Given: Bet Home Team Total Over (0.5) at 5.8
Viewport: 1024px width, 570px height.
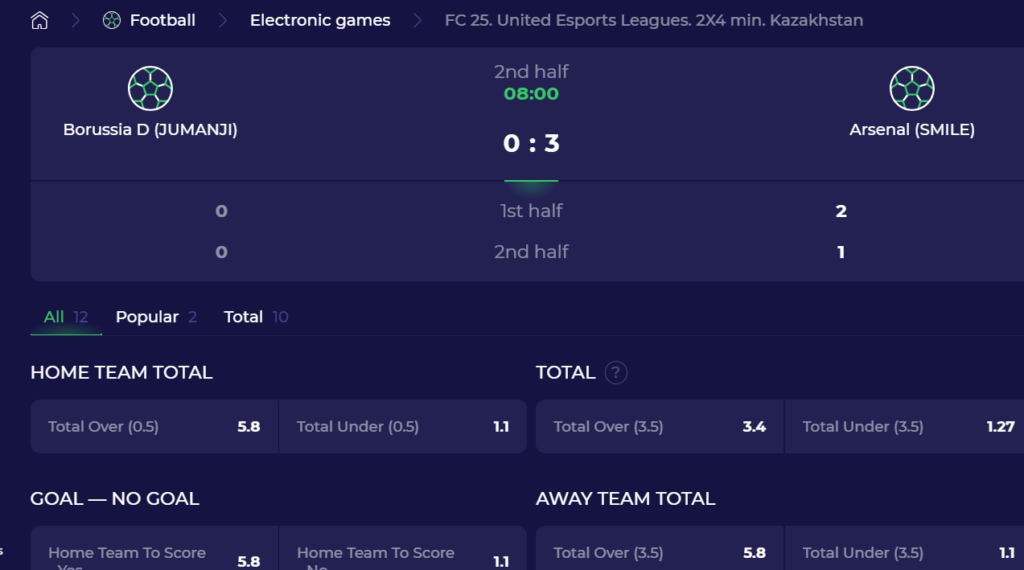Looking at the screenshot, I should tap(154, 426).
